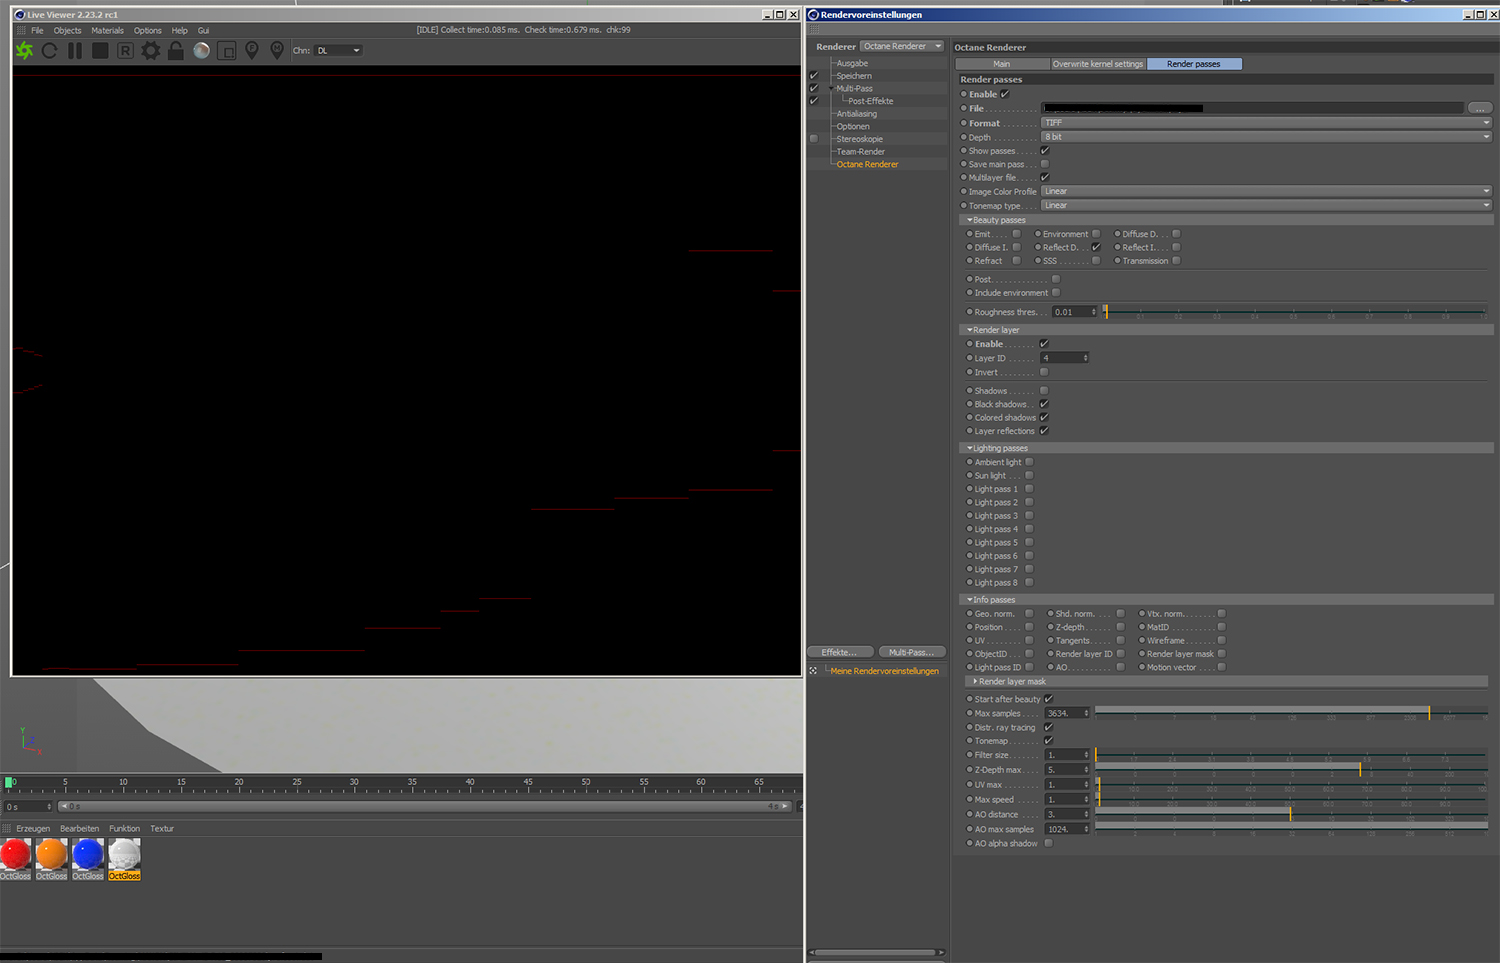Click the pick focus 'F' pin icon

[x=252, y=50]
